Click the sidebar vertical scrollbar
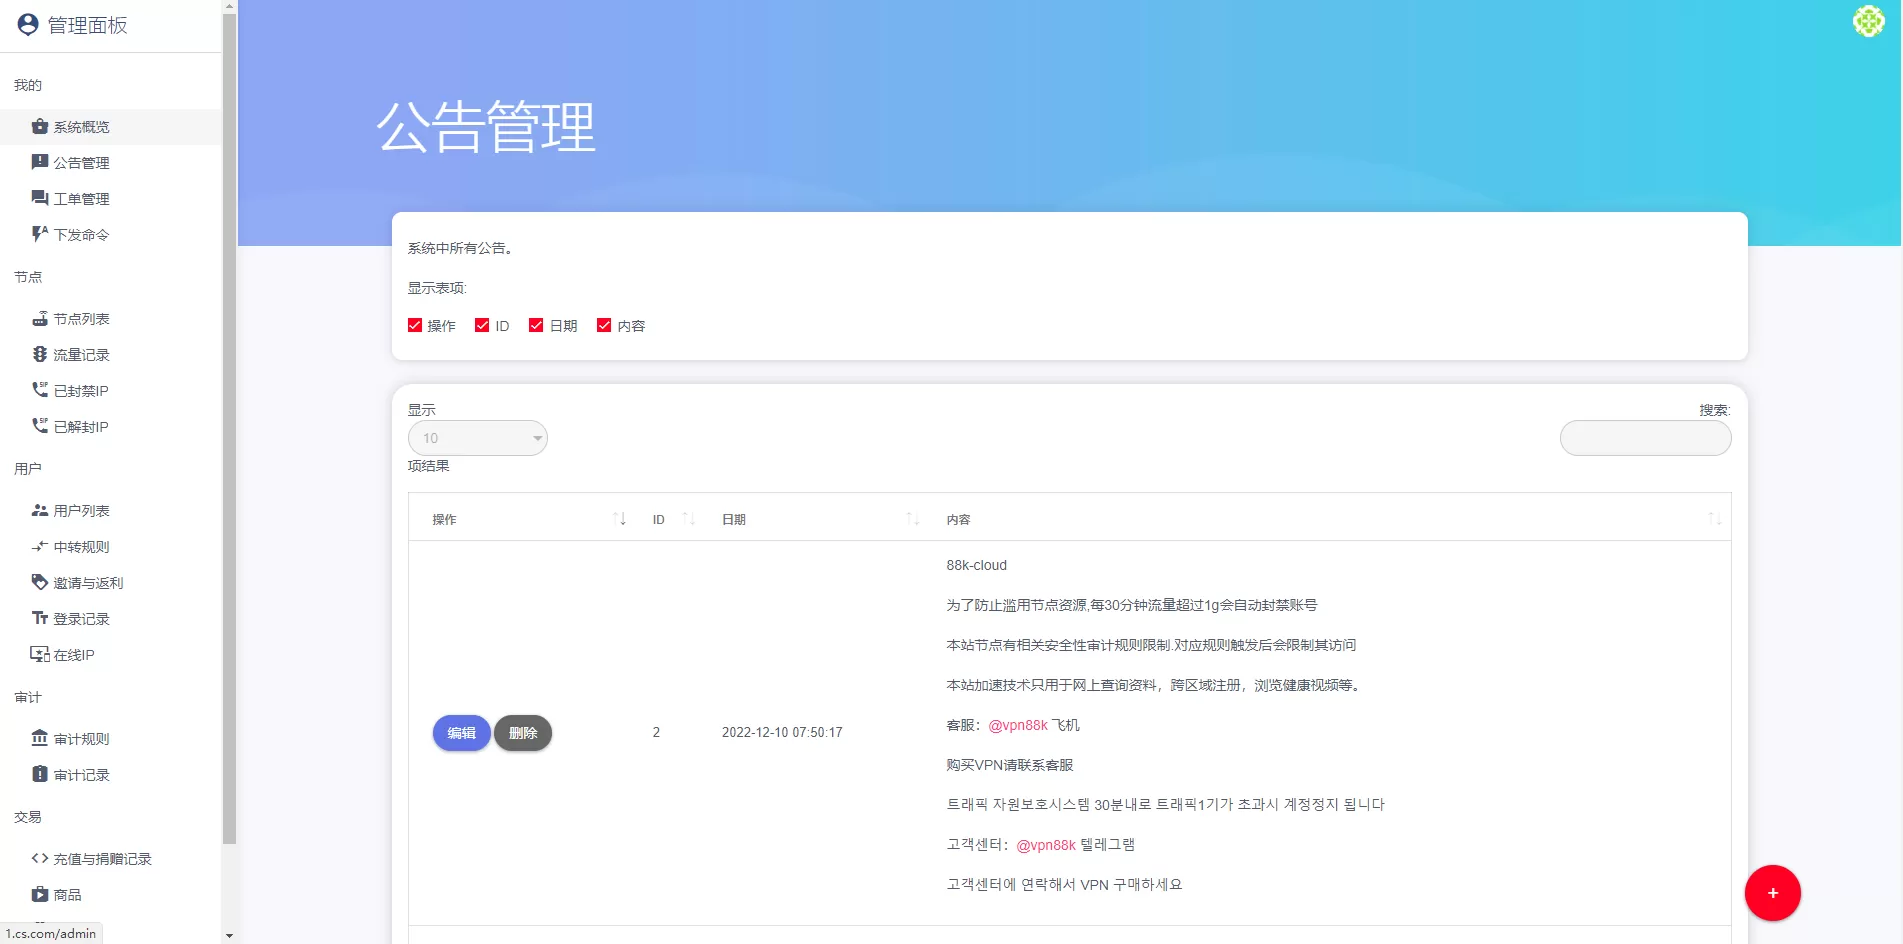 pos(229,400)
